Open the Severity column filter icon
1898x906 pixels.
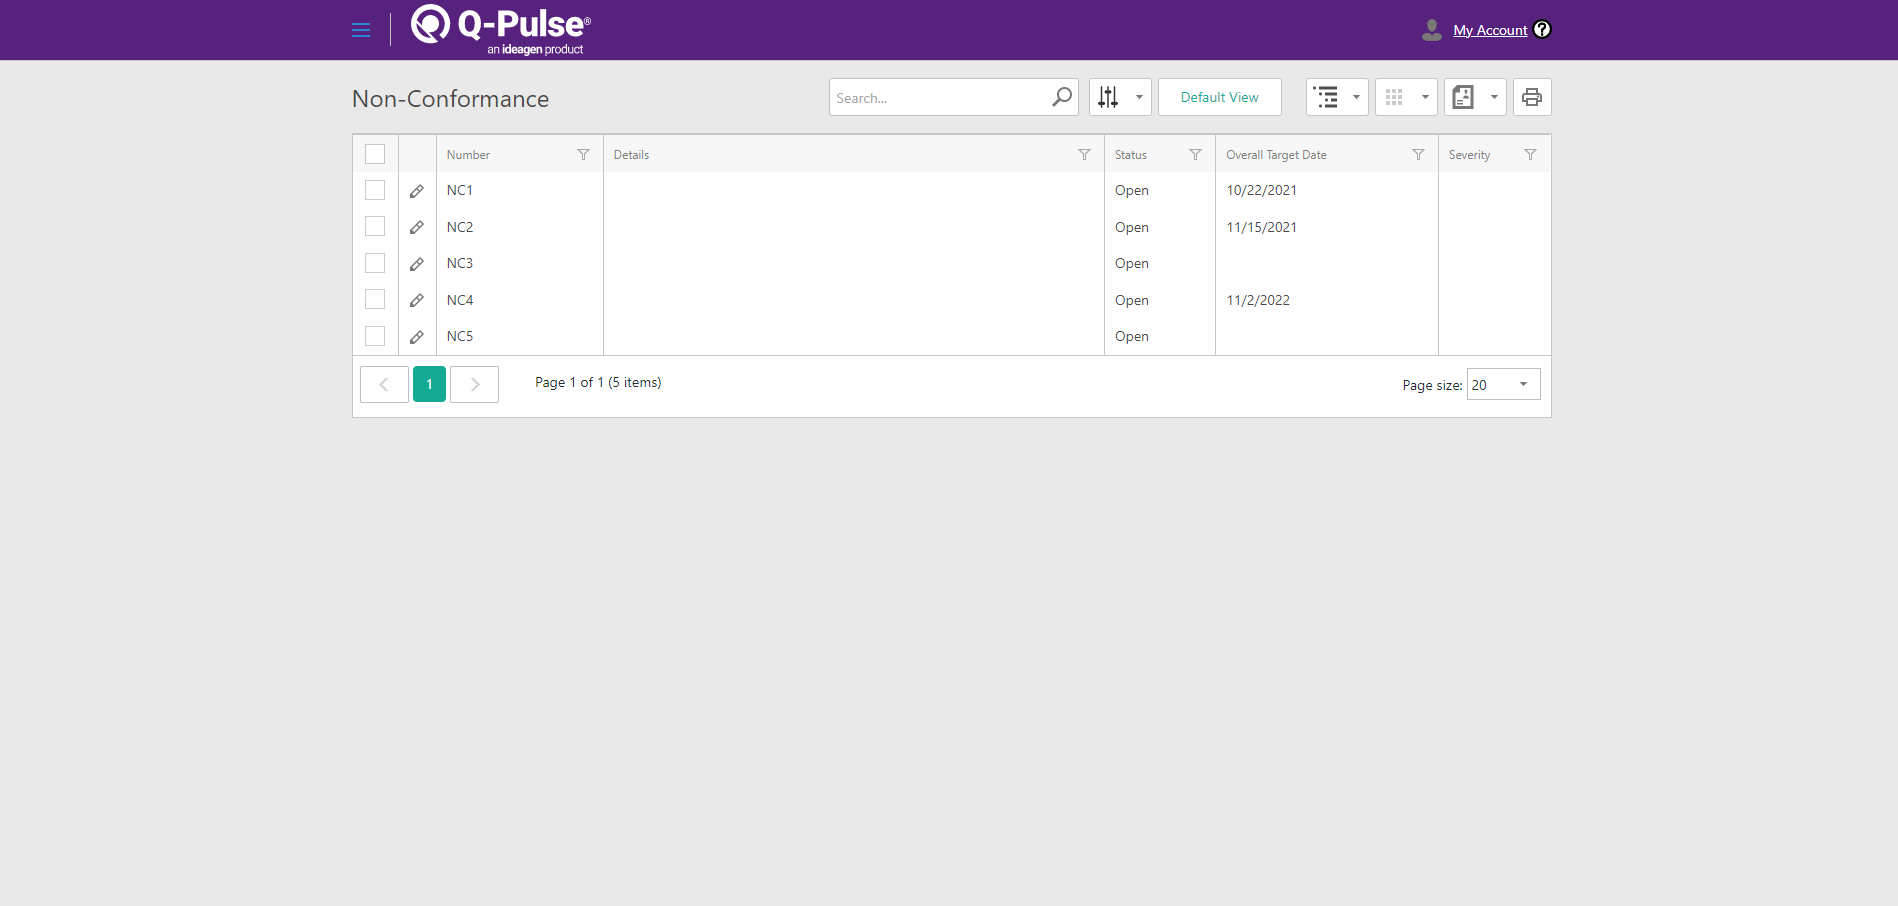point(1530,155)
